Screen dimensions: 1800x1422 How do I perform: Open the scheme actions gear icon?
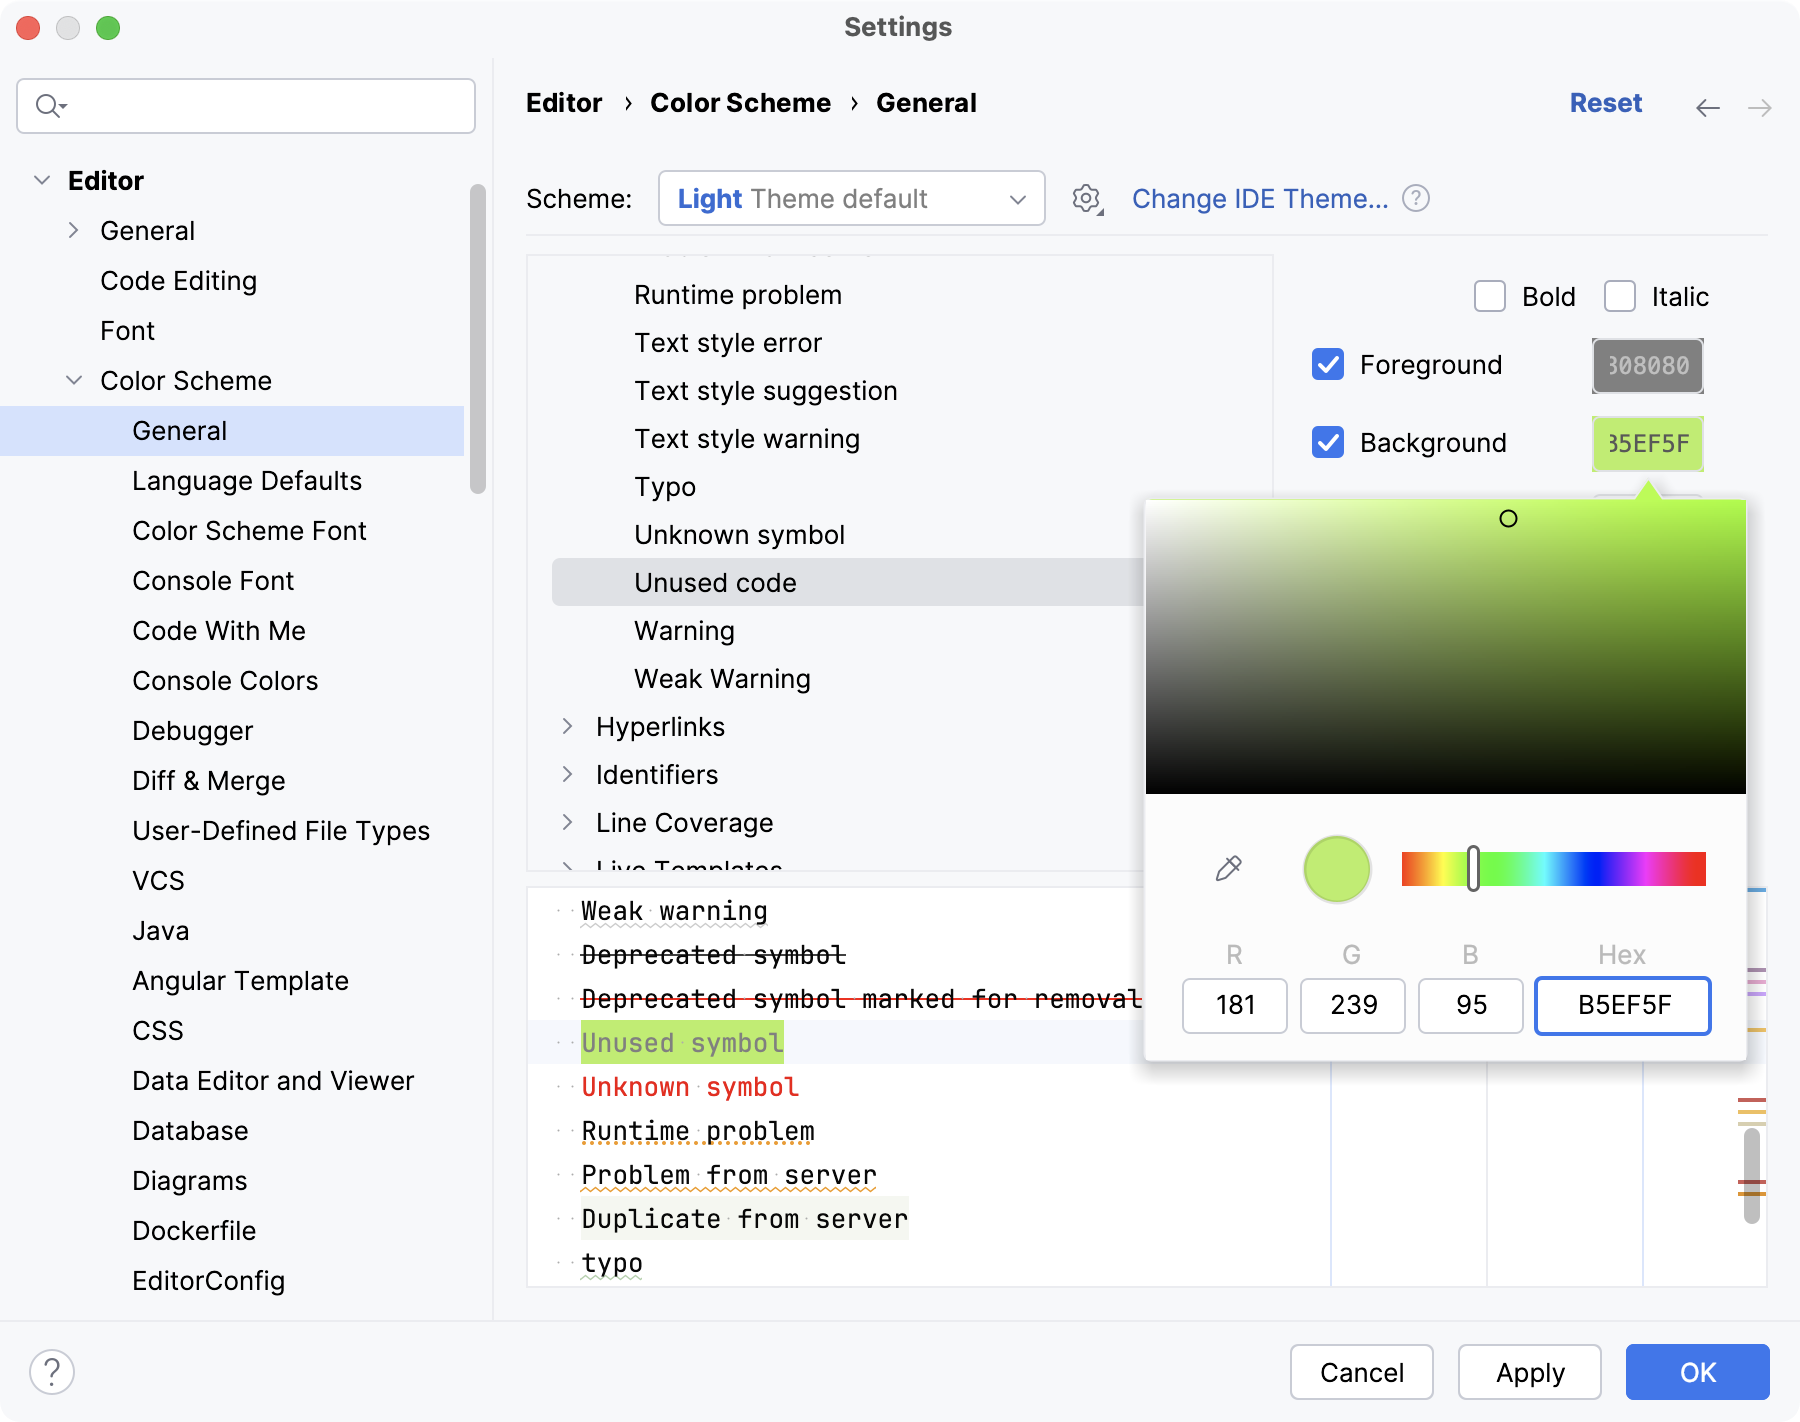click(x=1086, y=198)
